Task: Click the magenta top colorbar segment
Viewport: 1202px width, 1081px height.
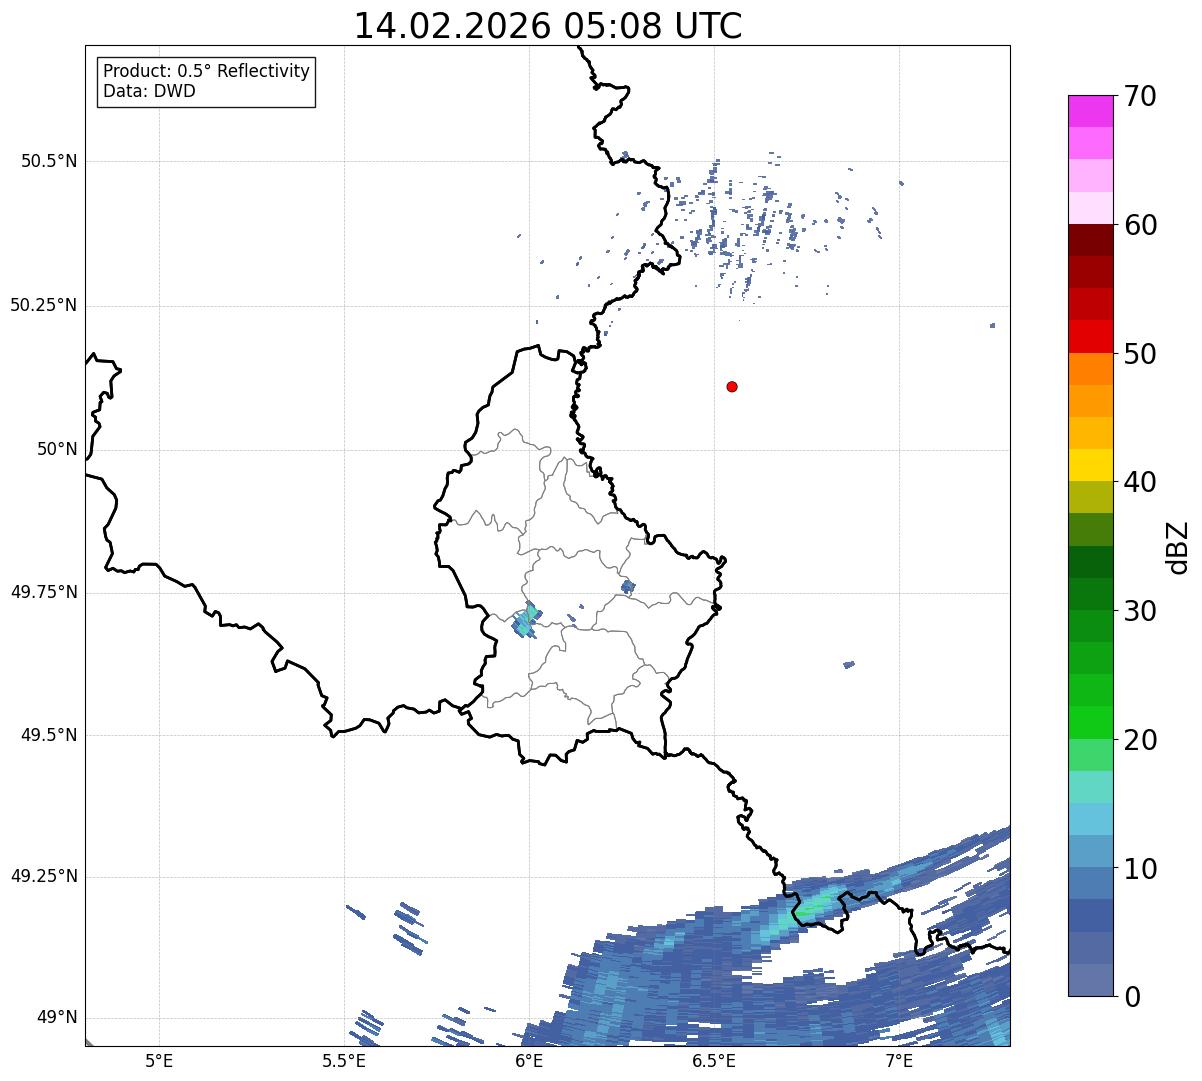Action: 1090,111
